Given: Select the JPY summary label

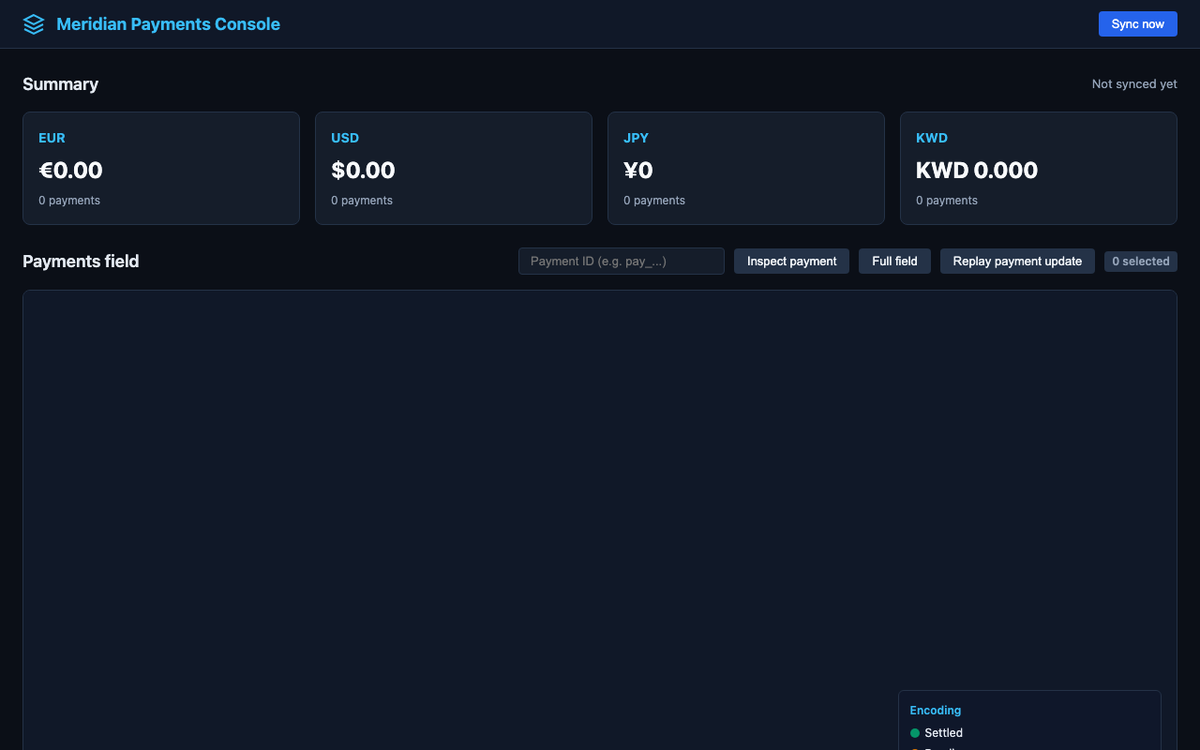Looking at the screenshot, I should pos(636,138).
